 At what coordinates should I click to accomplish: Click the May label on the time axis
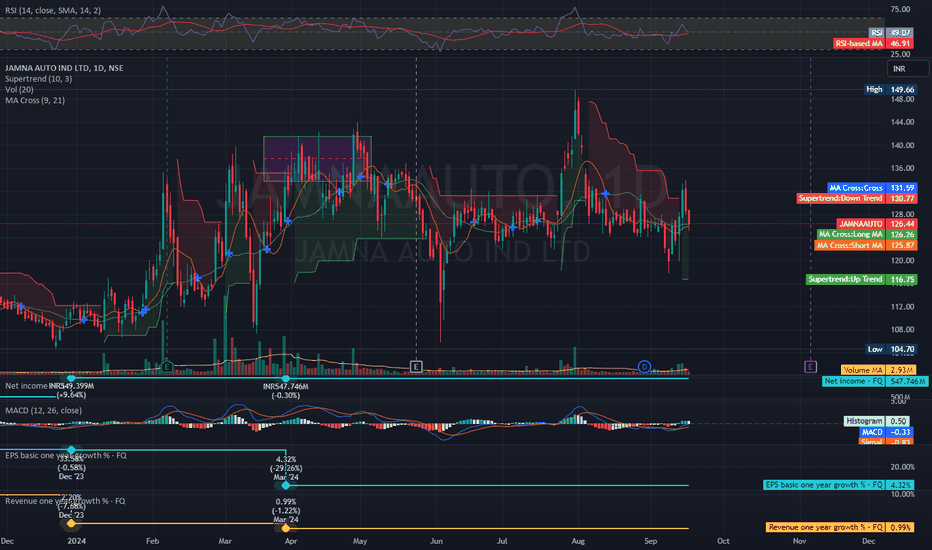tap(360, 542)
